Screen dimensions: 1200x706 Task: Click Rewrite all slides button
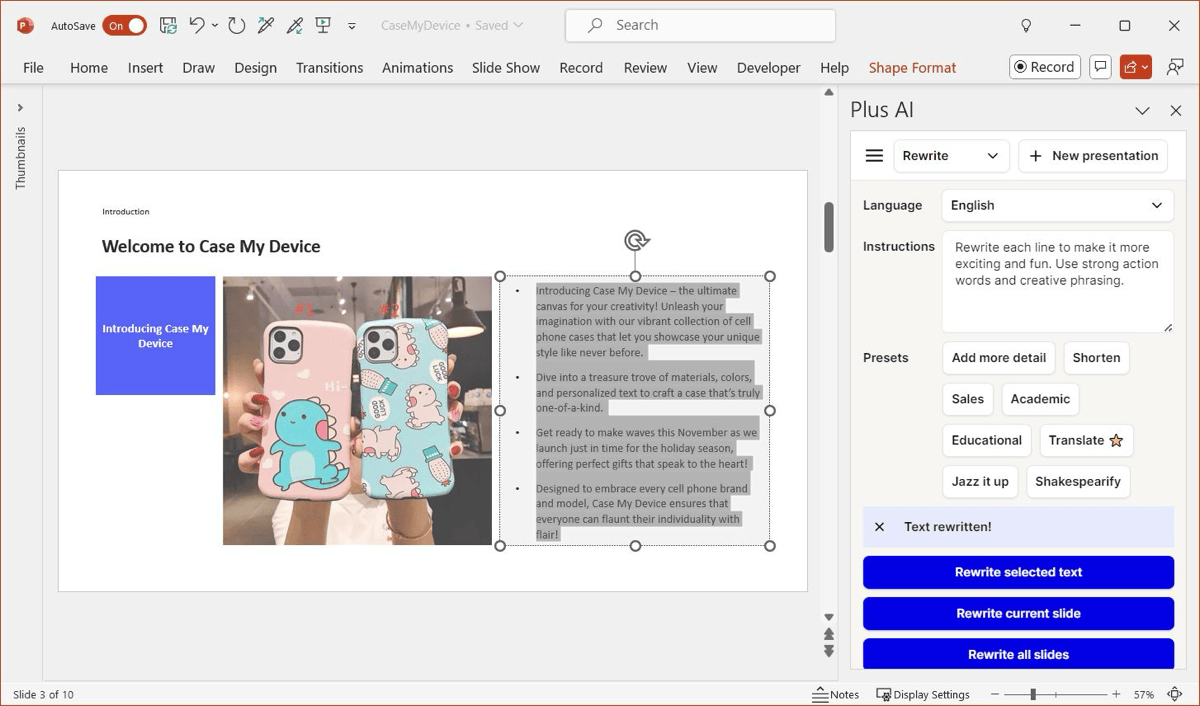pyautogui.click(x=1018, y=654)
